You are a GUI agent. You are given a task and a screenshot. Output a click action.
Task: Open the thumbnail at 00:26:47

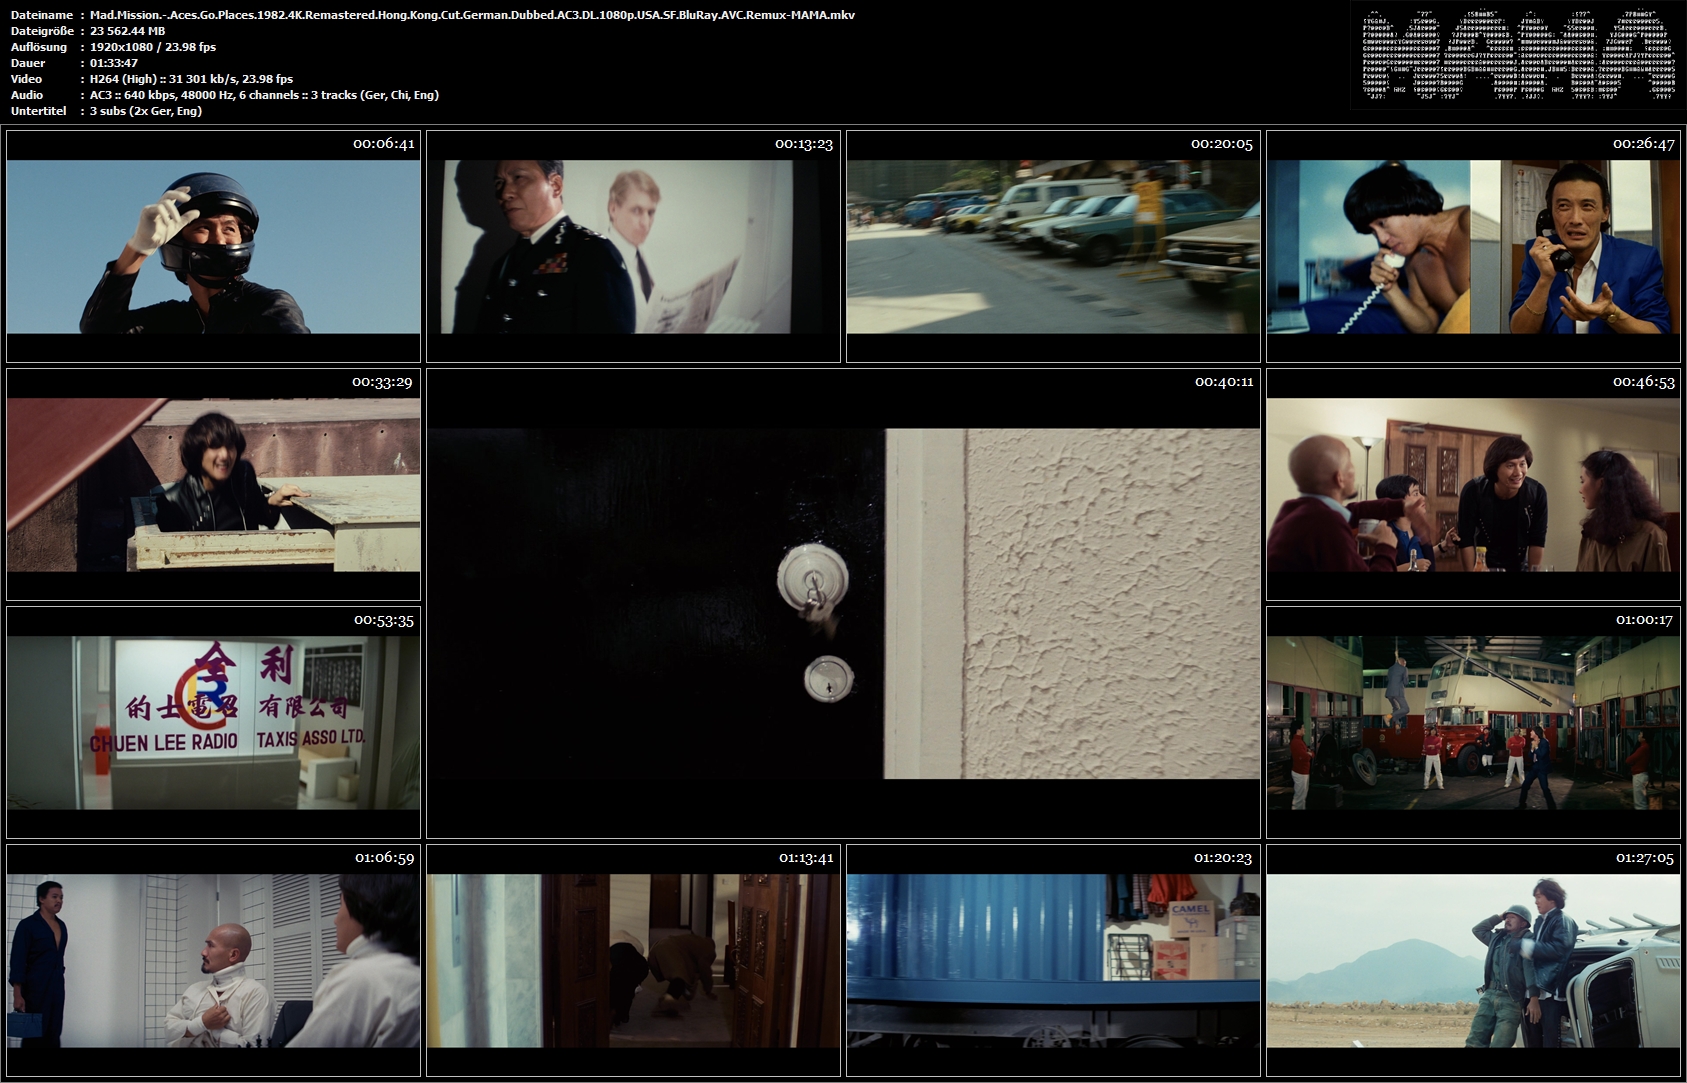click(1473, 246)
